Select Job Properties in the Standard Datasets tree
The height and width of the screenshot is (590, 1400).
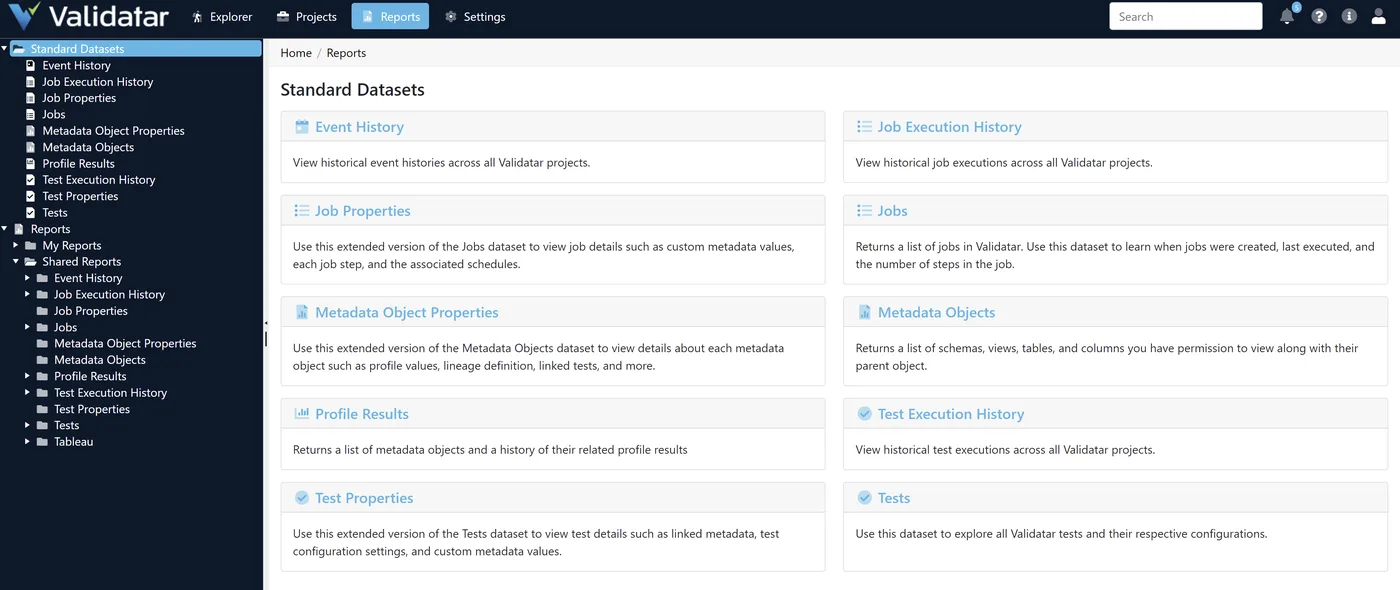point(79,98)
